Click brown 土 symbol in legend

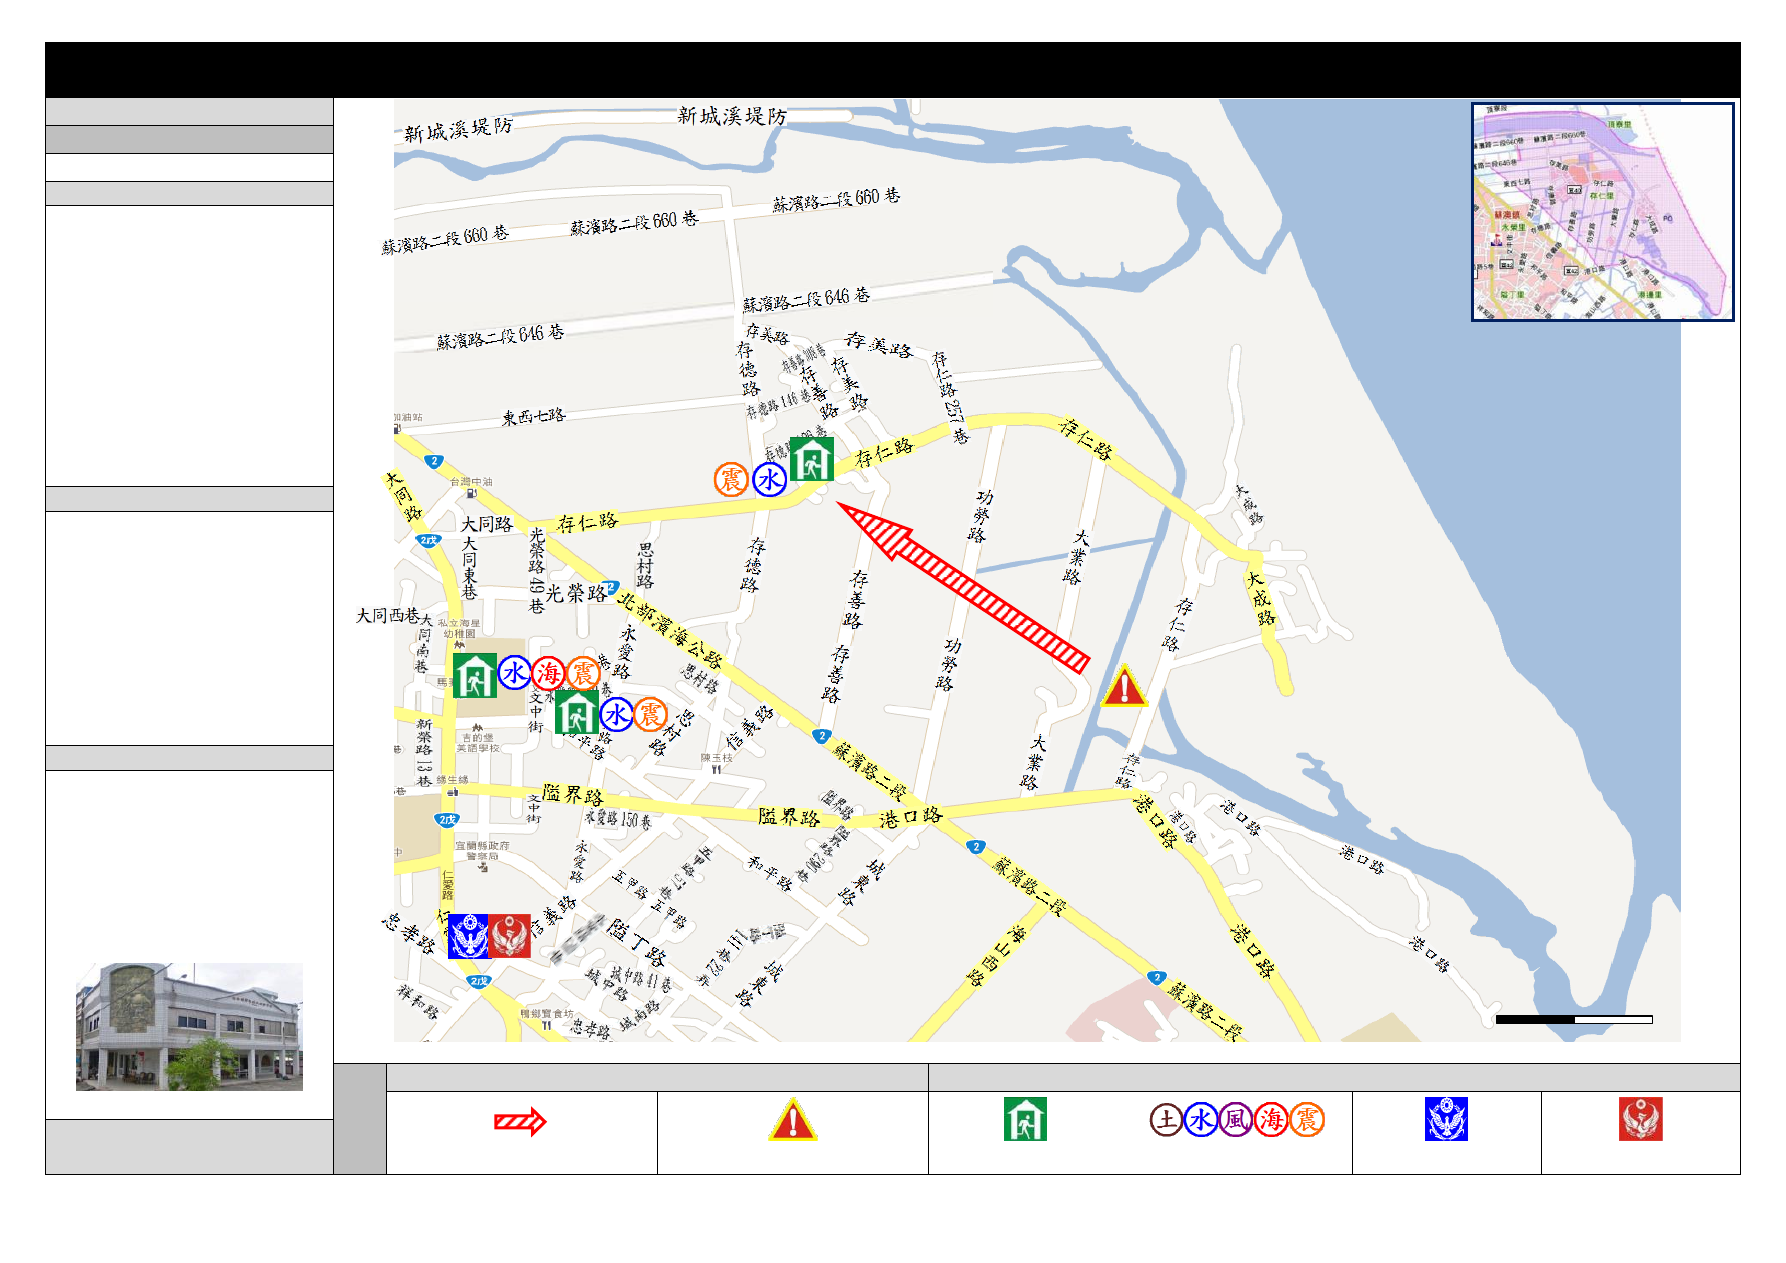click(1166, 1119)
